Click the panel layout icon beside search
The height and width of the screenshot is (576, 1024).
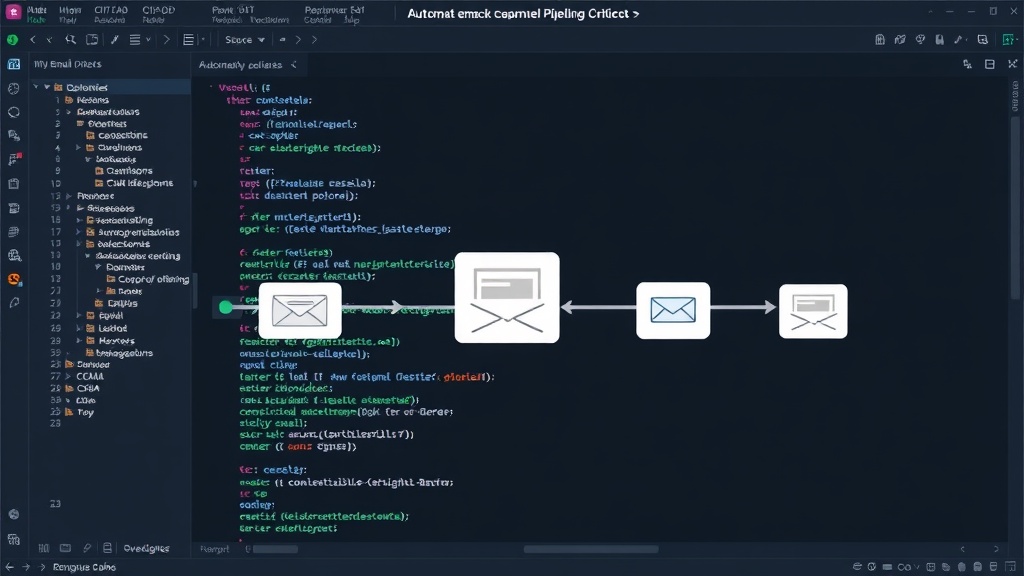tap(92, 40)
